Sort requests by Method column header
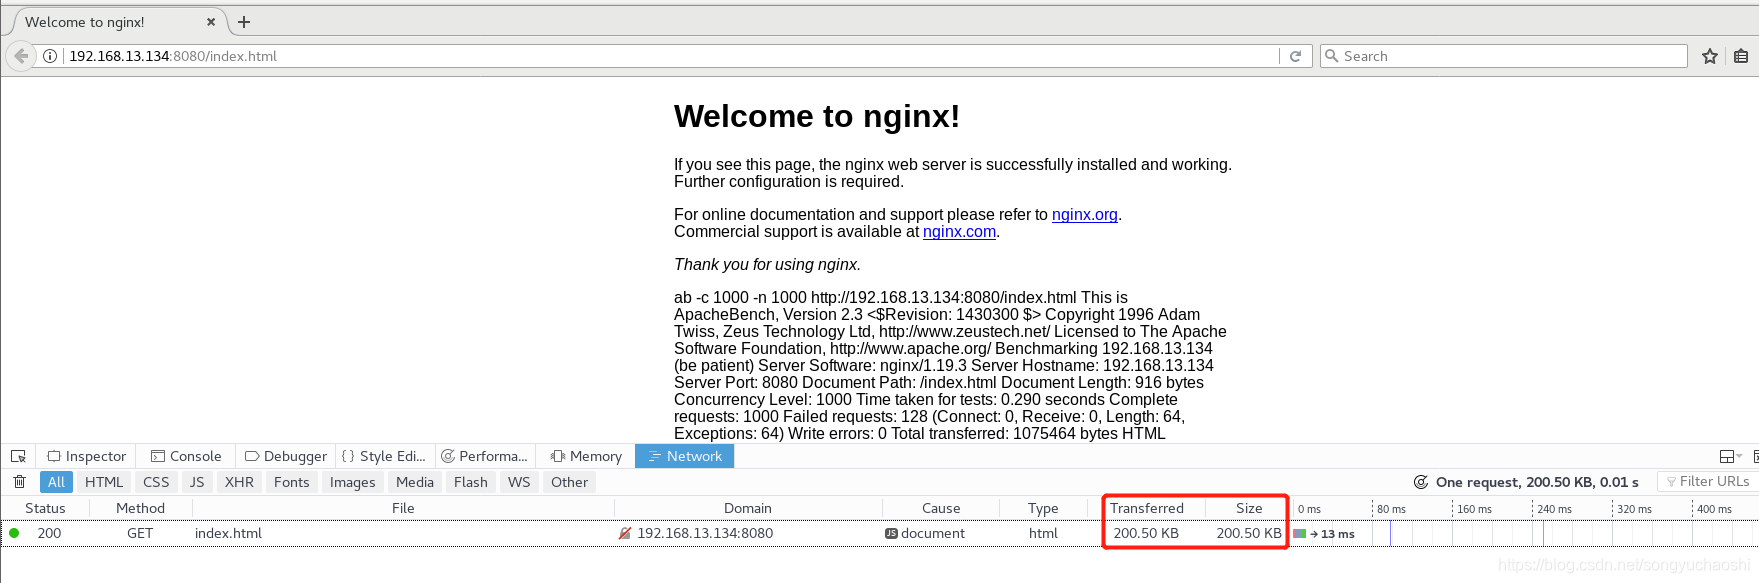This screenshot has width=1759, height=583. [x=140, y=508]
